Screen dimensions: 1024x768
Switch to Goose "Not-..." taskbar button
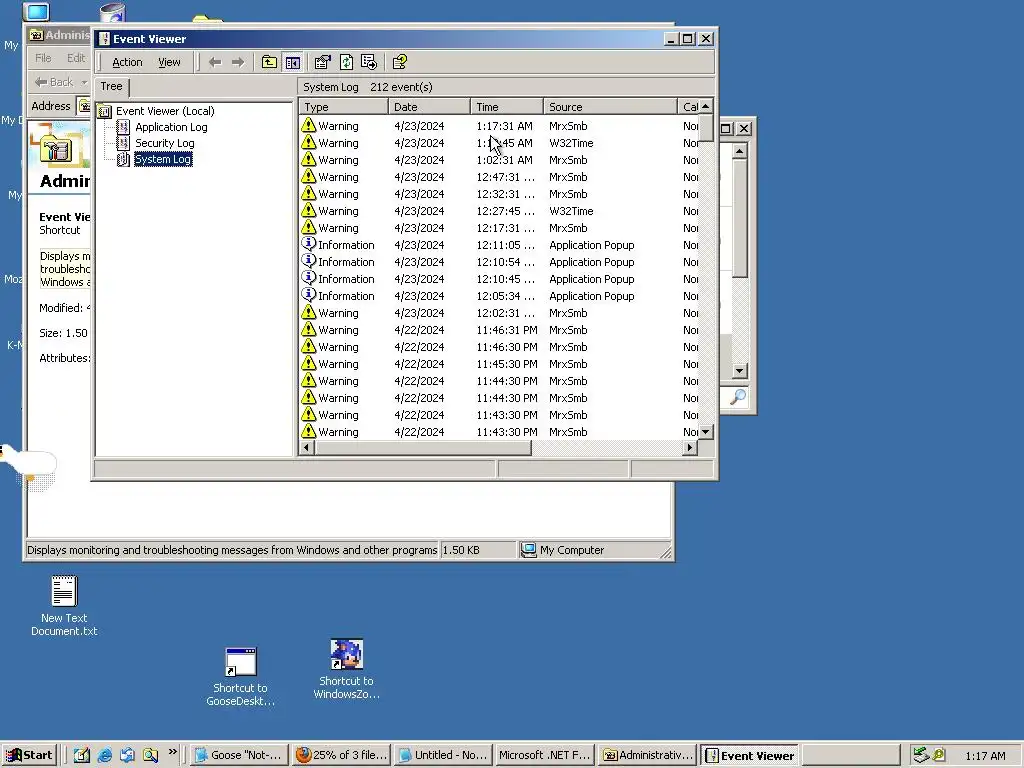[238, 755]
